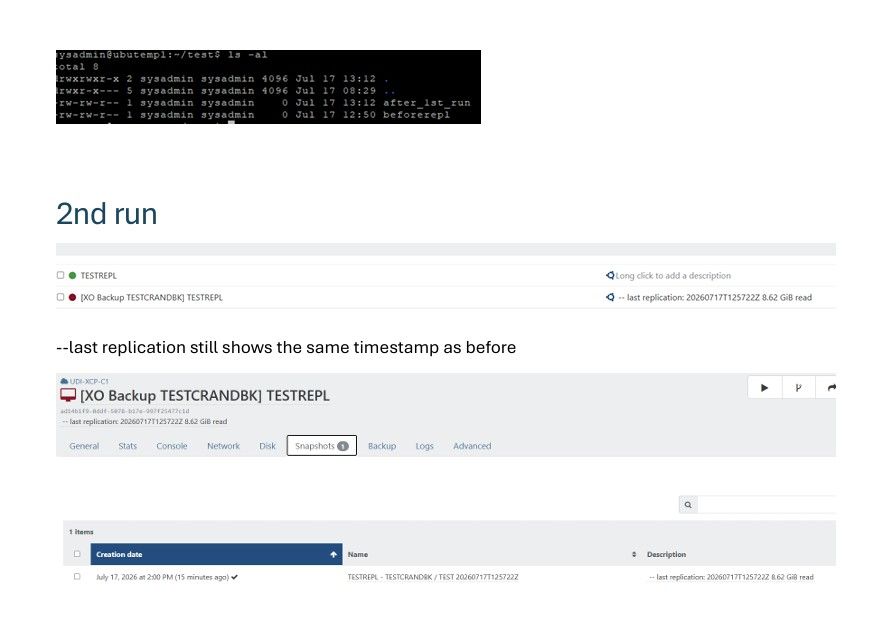Click the share arrow icon

pyautogui.click(x=831, y=388)
